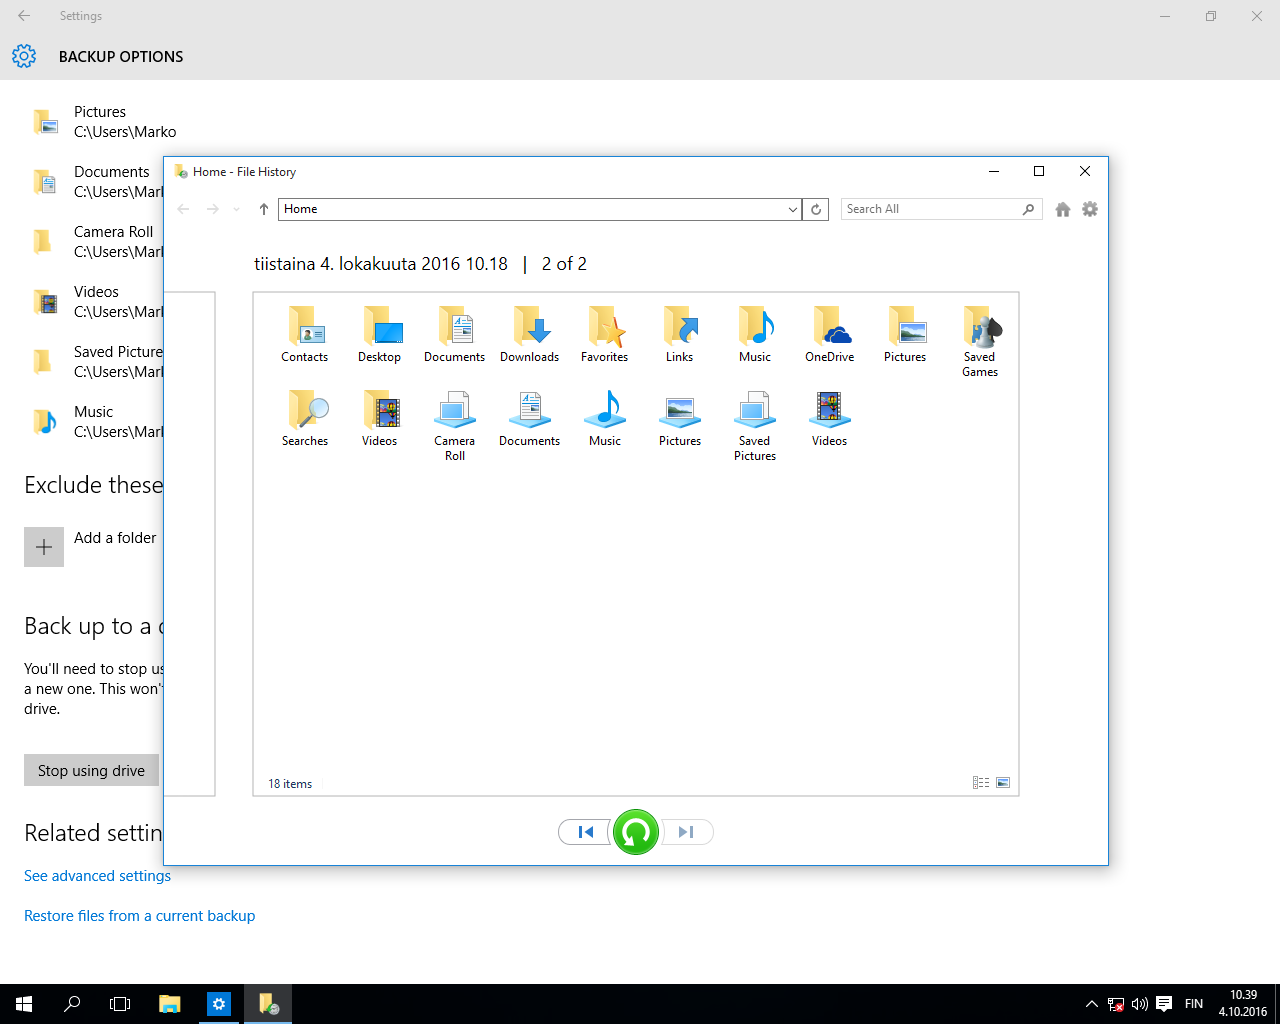Open Restore files from a current backup link

click(140, 916)
